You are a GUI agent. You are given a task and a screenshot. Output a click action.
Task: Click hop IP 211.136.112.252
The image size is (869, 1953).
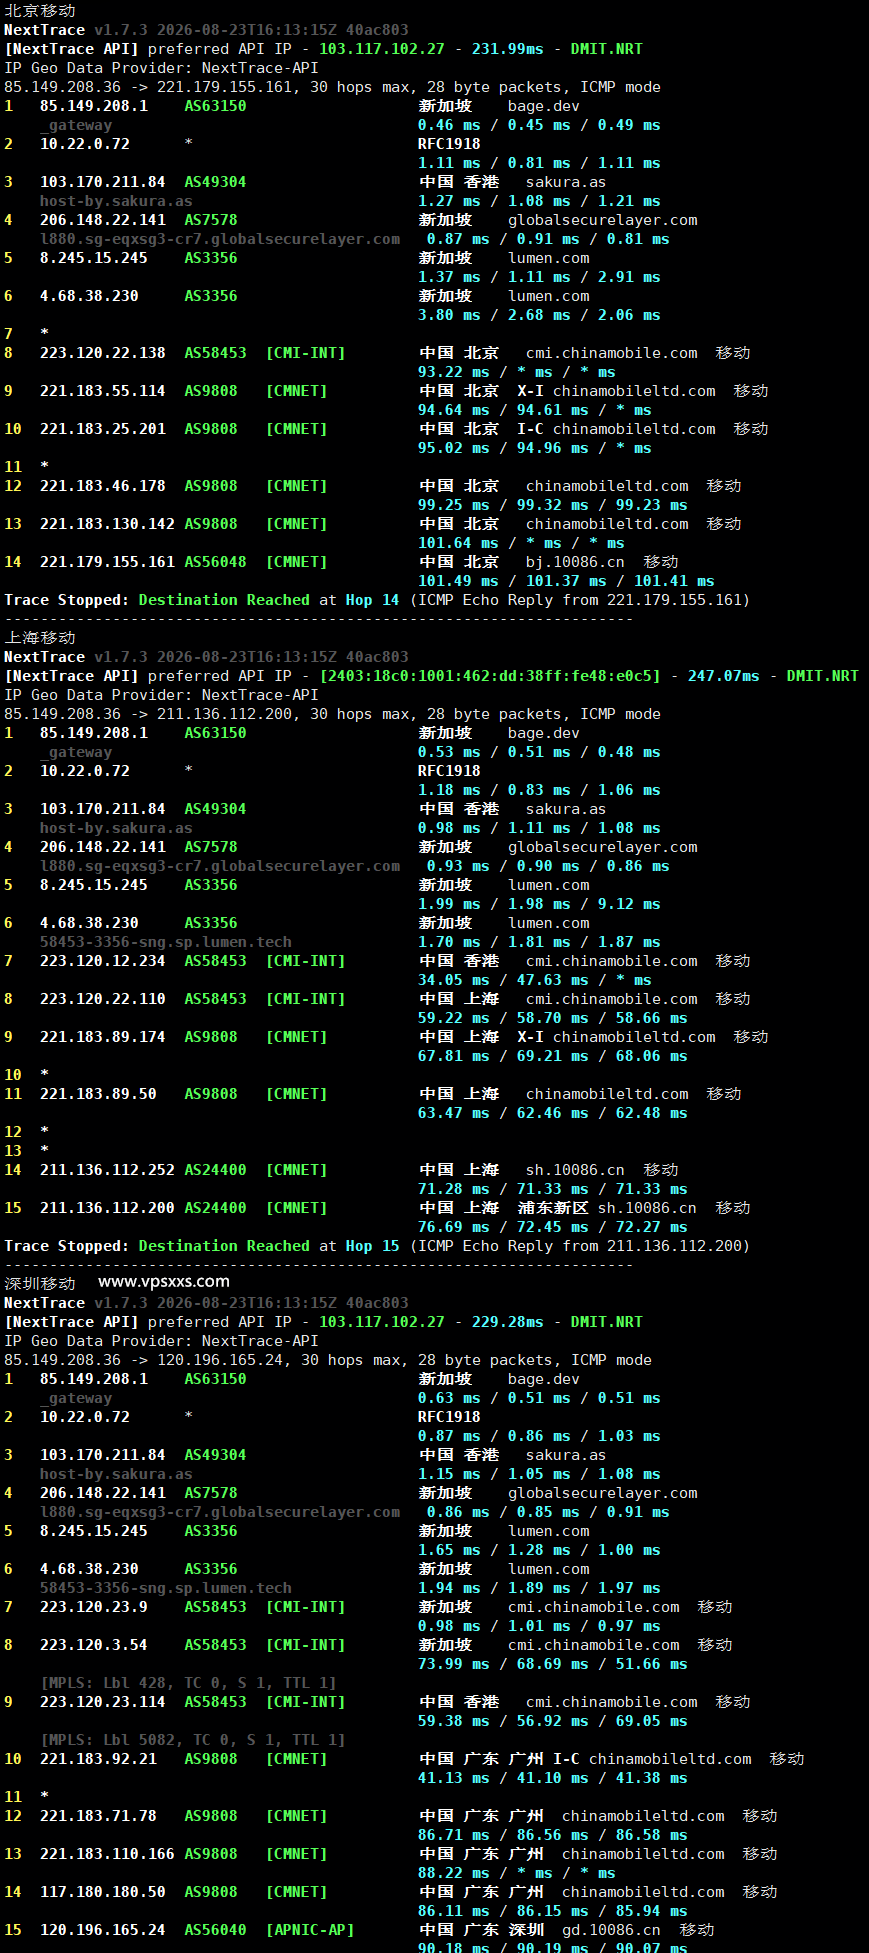click(x=107, y=1170)
